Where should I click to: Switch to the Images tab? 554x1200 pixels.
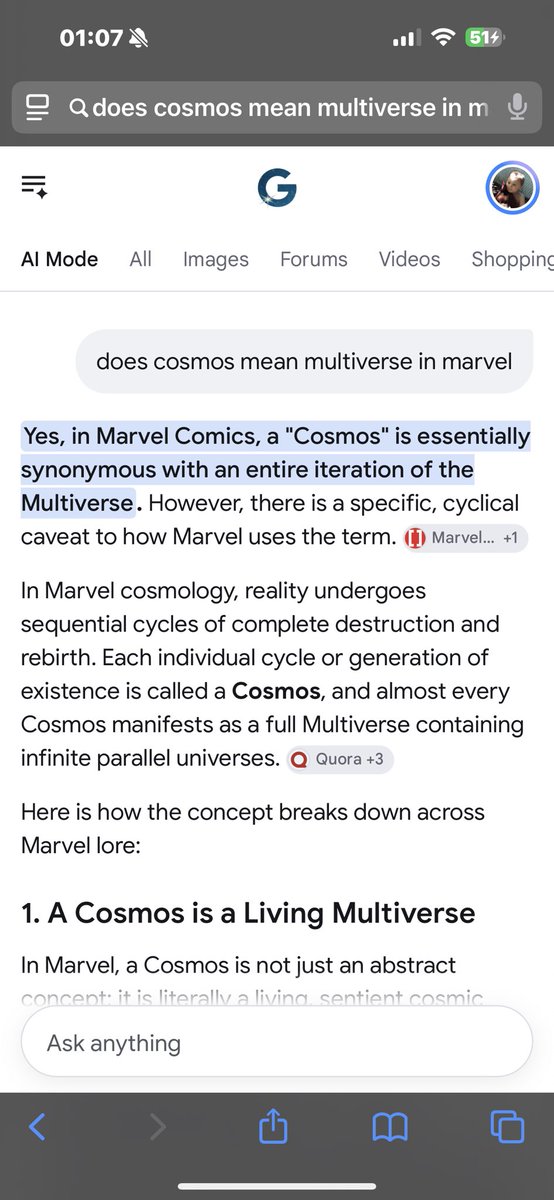point(215,259)
